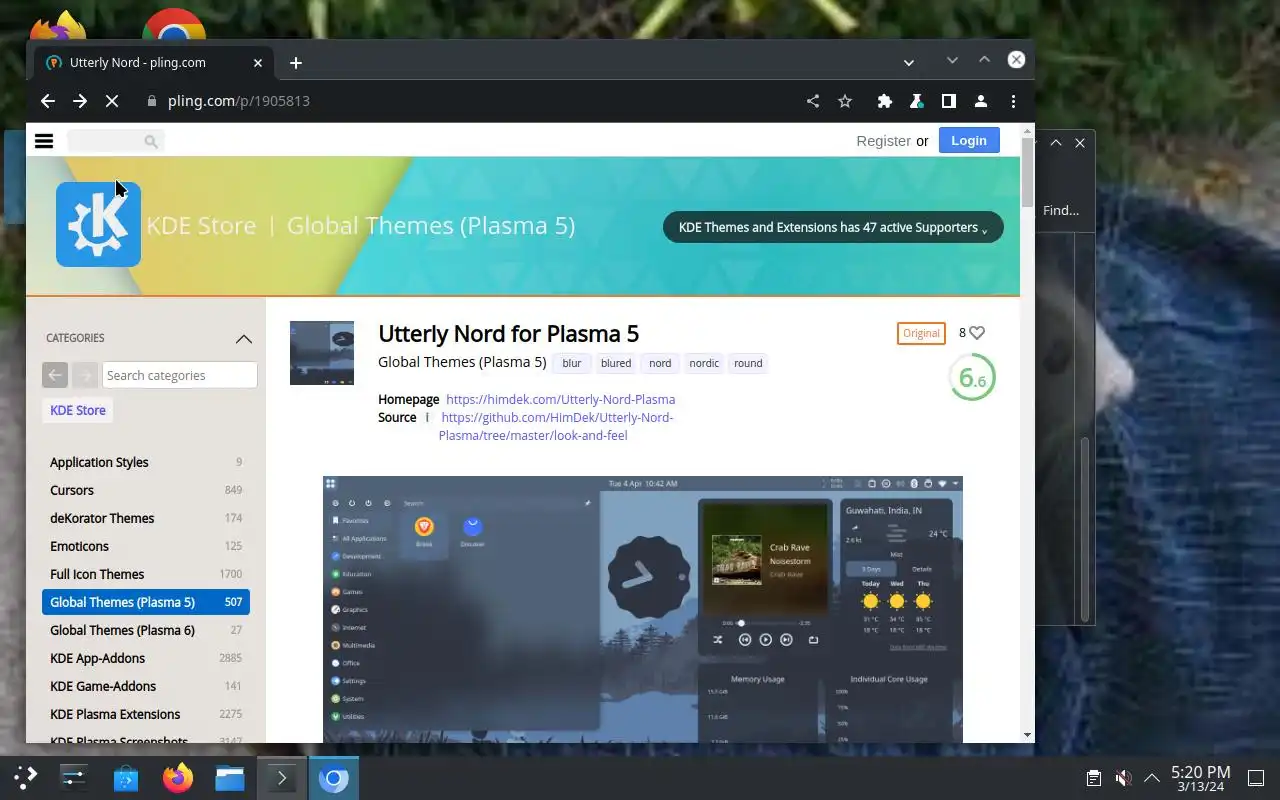Image resolution: width=1280 pixels, height=800 pixels.
Task: Open Chrome profile avatar menu
Action: coord(981,101)
